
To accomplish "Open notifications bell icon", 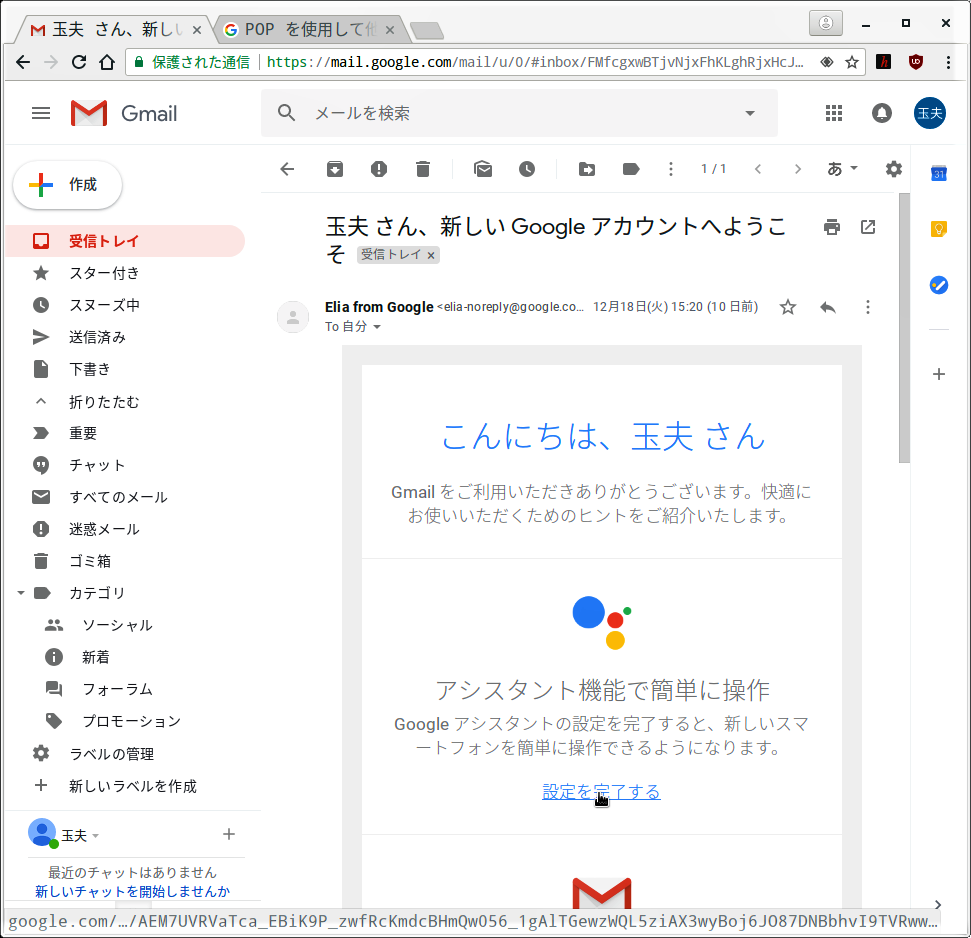I will tap(882, 113).
